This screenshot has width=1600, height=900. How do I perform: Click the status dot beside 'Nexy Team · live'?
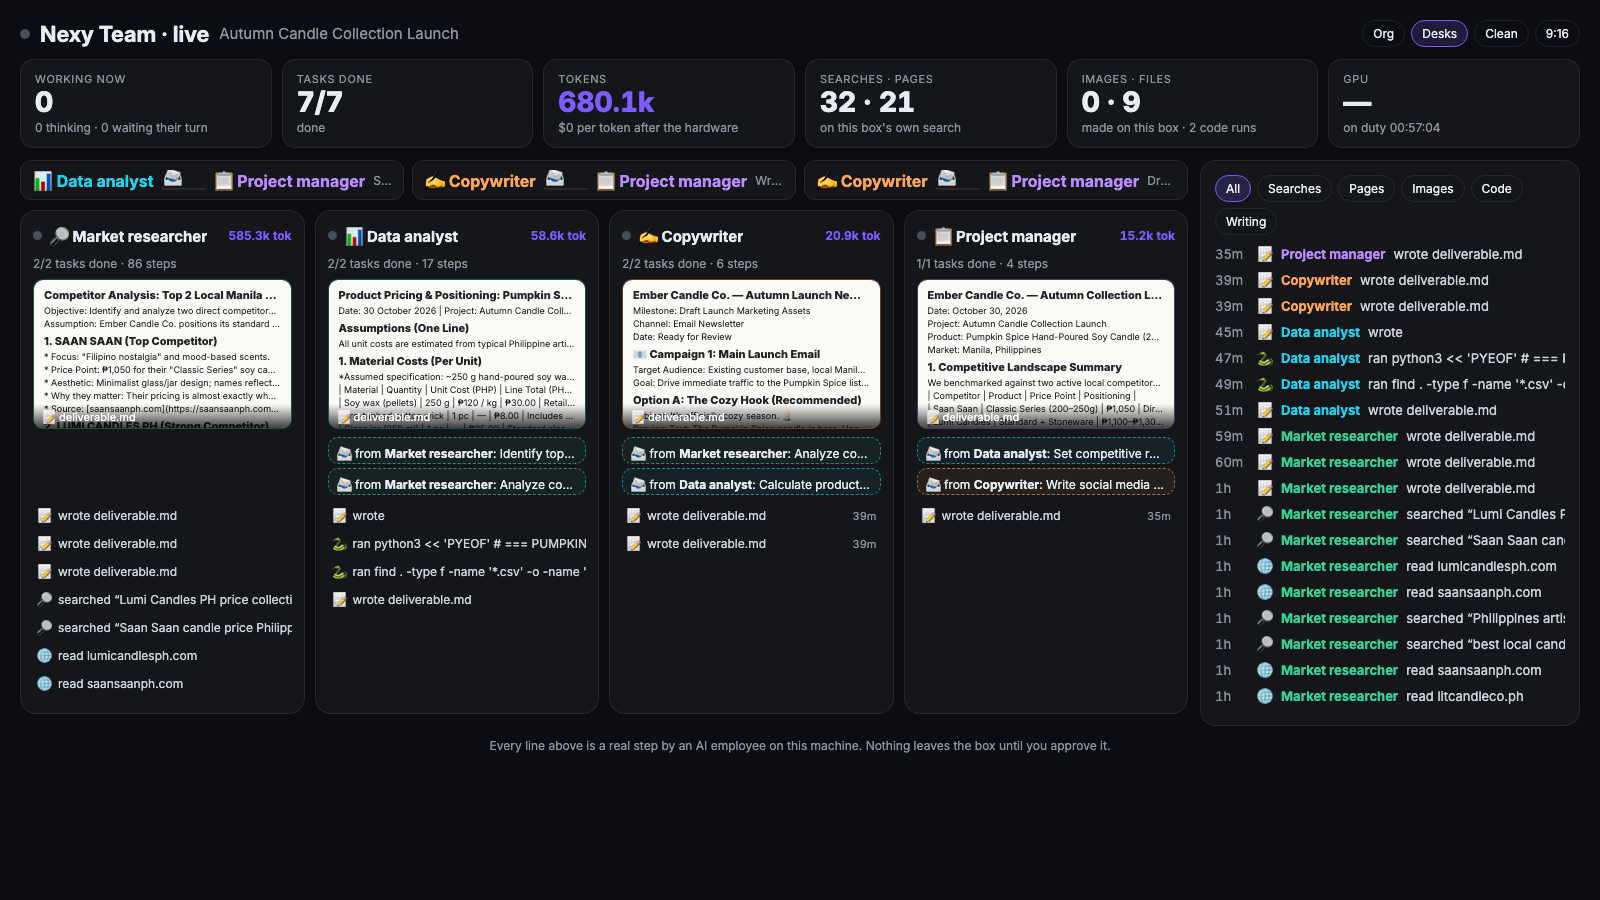(25, 34)
